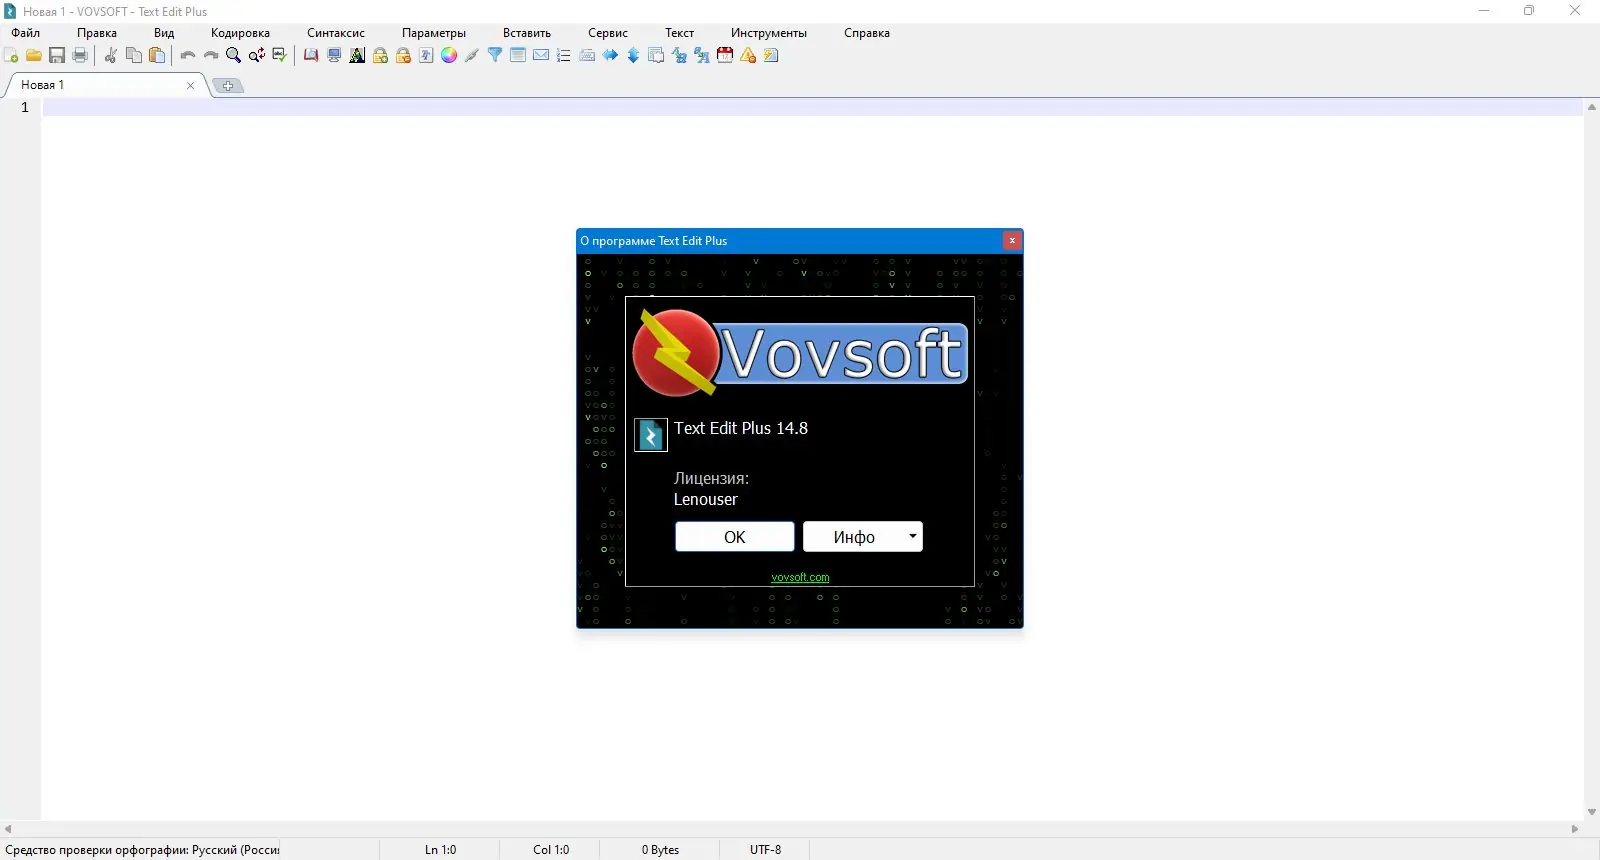Click the Paste clipboard icon
Viewport: 1600px width, 860px height.
[x=157, y=56]
